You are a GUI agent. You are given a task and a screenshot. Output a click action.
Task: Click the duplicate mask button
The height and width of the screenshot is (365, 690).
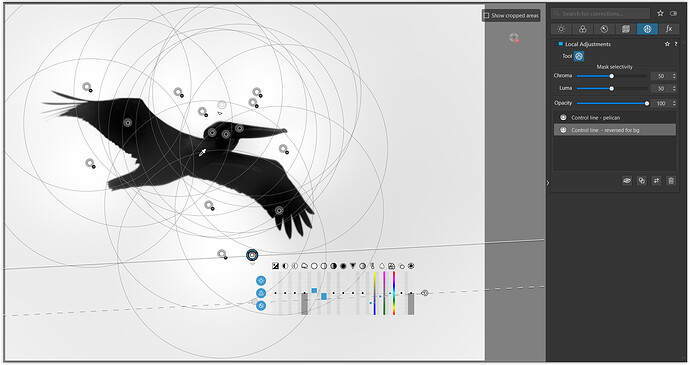(x=642, y=181)
